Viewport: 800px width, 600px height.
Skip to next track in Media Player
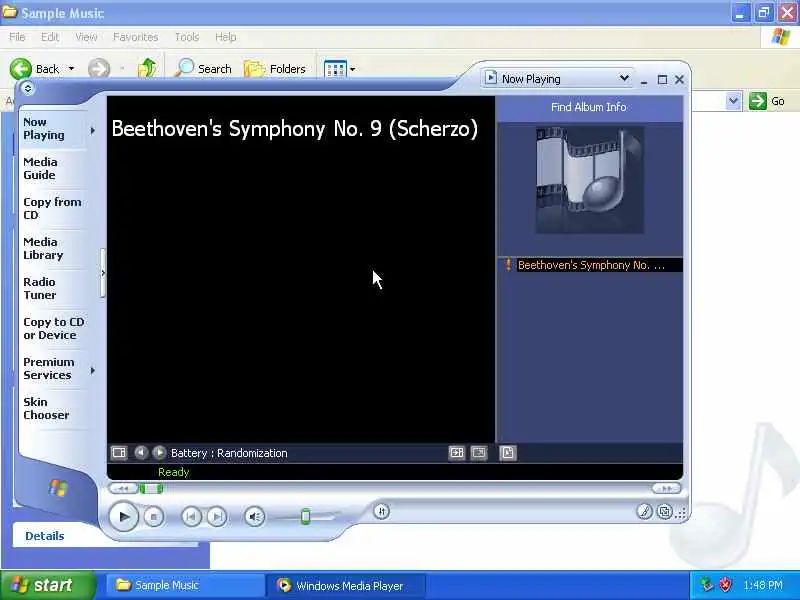(x=217, y=517)
